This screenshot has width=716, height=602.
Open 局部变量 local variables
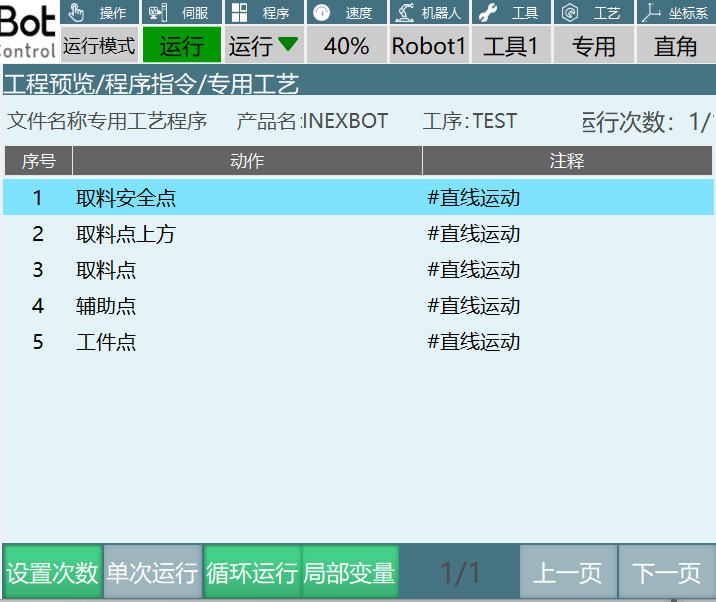(x=350, y=573)
